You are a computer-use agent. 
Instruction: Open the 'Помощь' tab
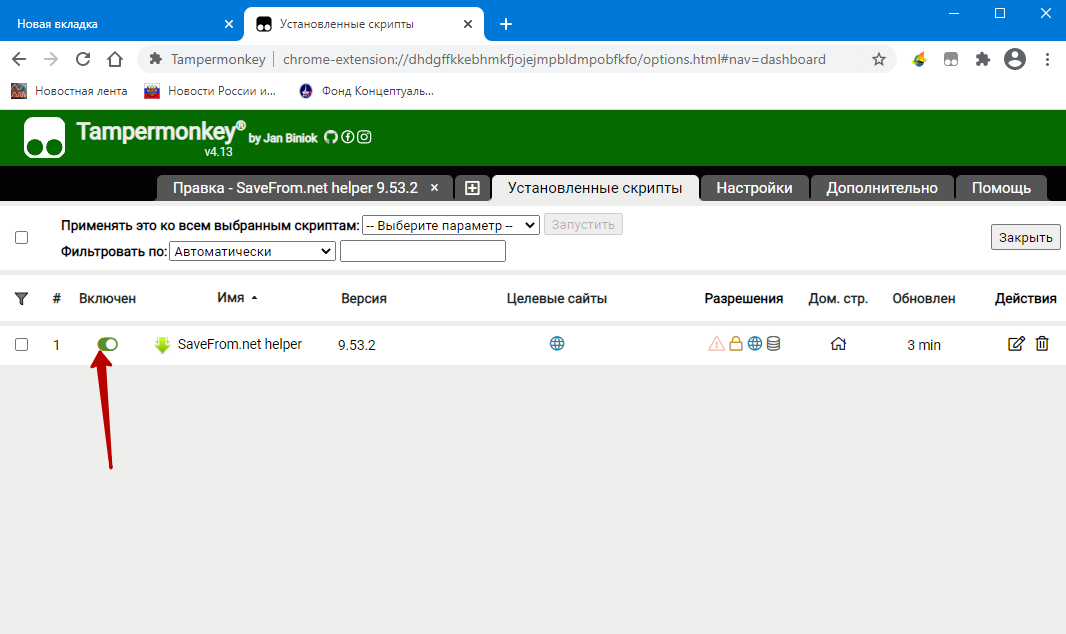coord(1001,188)
